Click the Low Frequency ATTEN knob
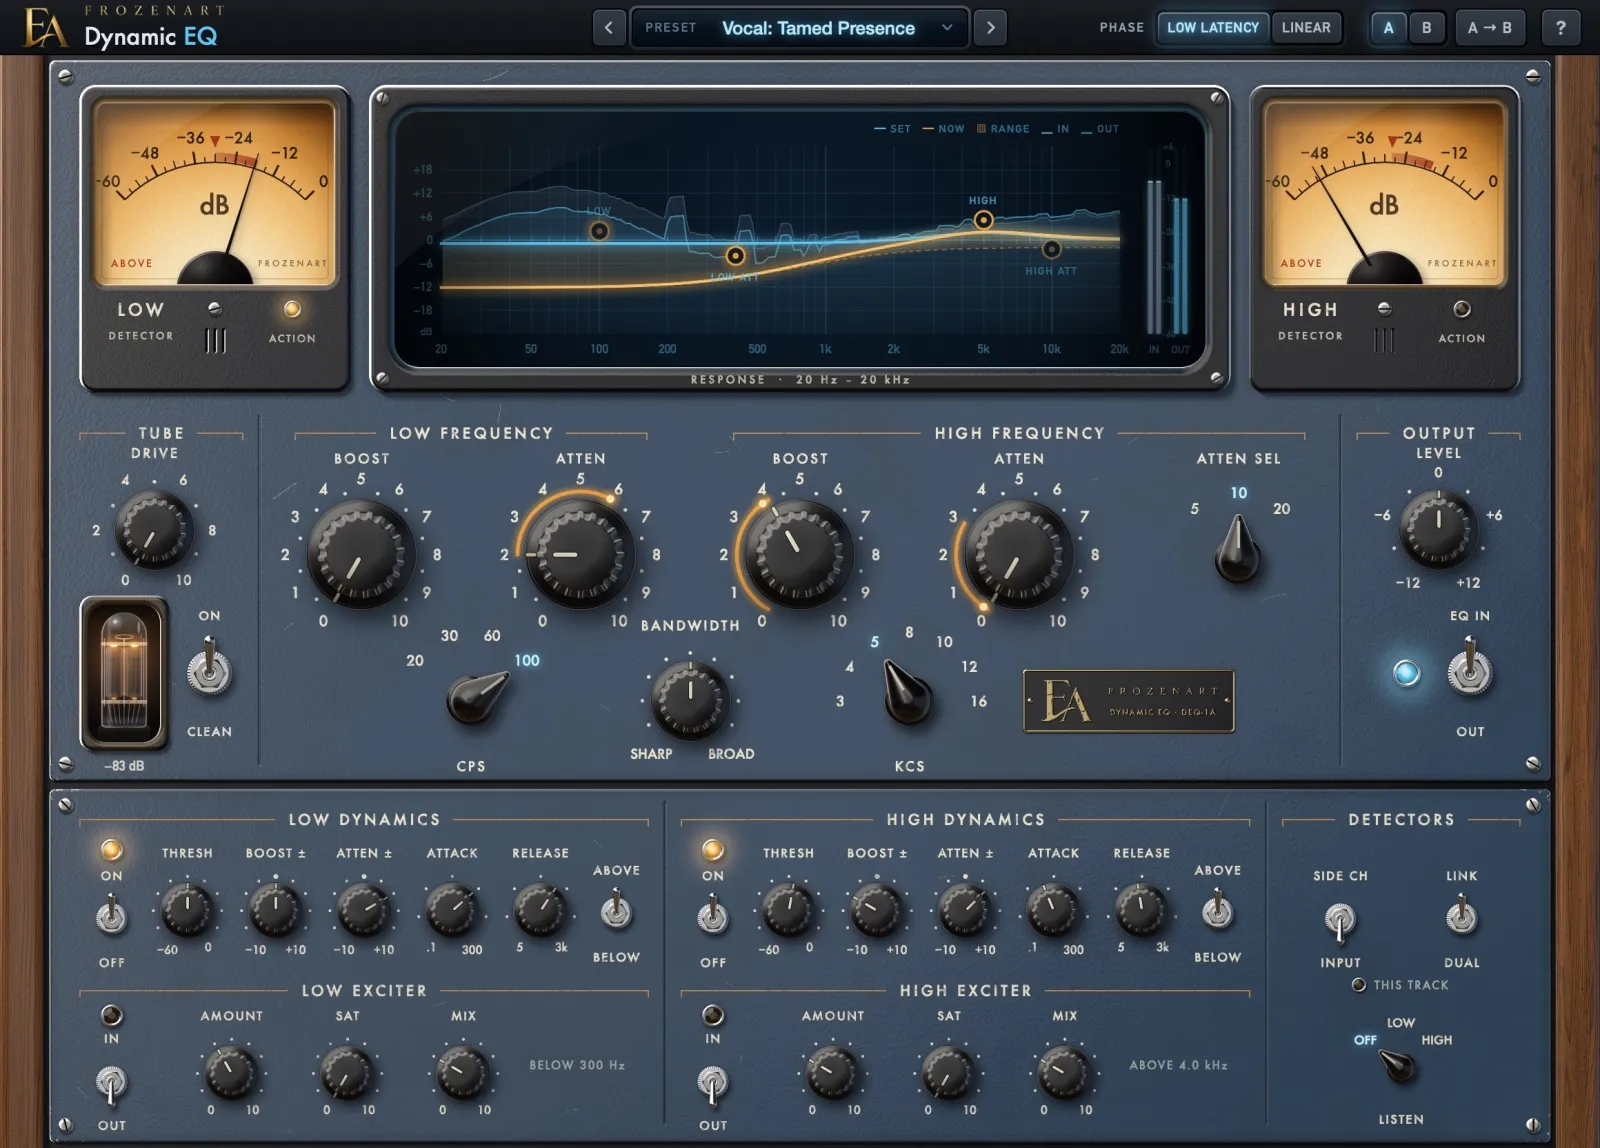 [x=580, y=553]
